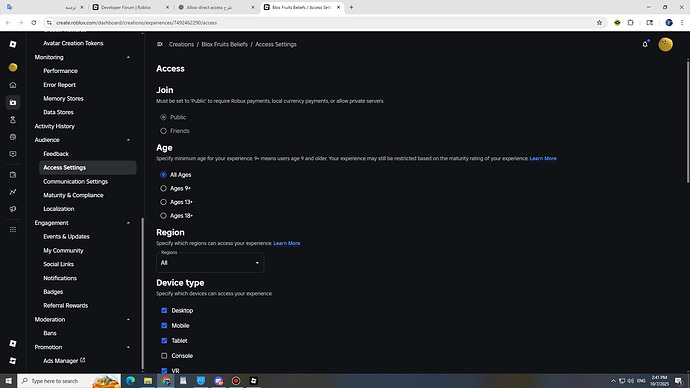Collapse the navigation panel using the menu icon
This screenshot has height=388, width=690.
click(160, 44)
